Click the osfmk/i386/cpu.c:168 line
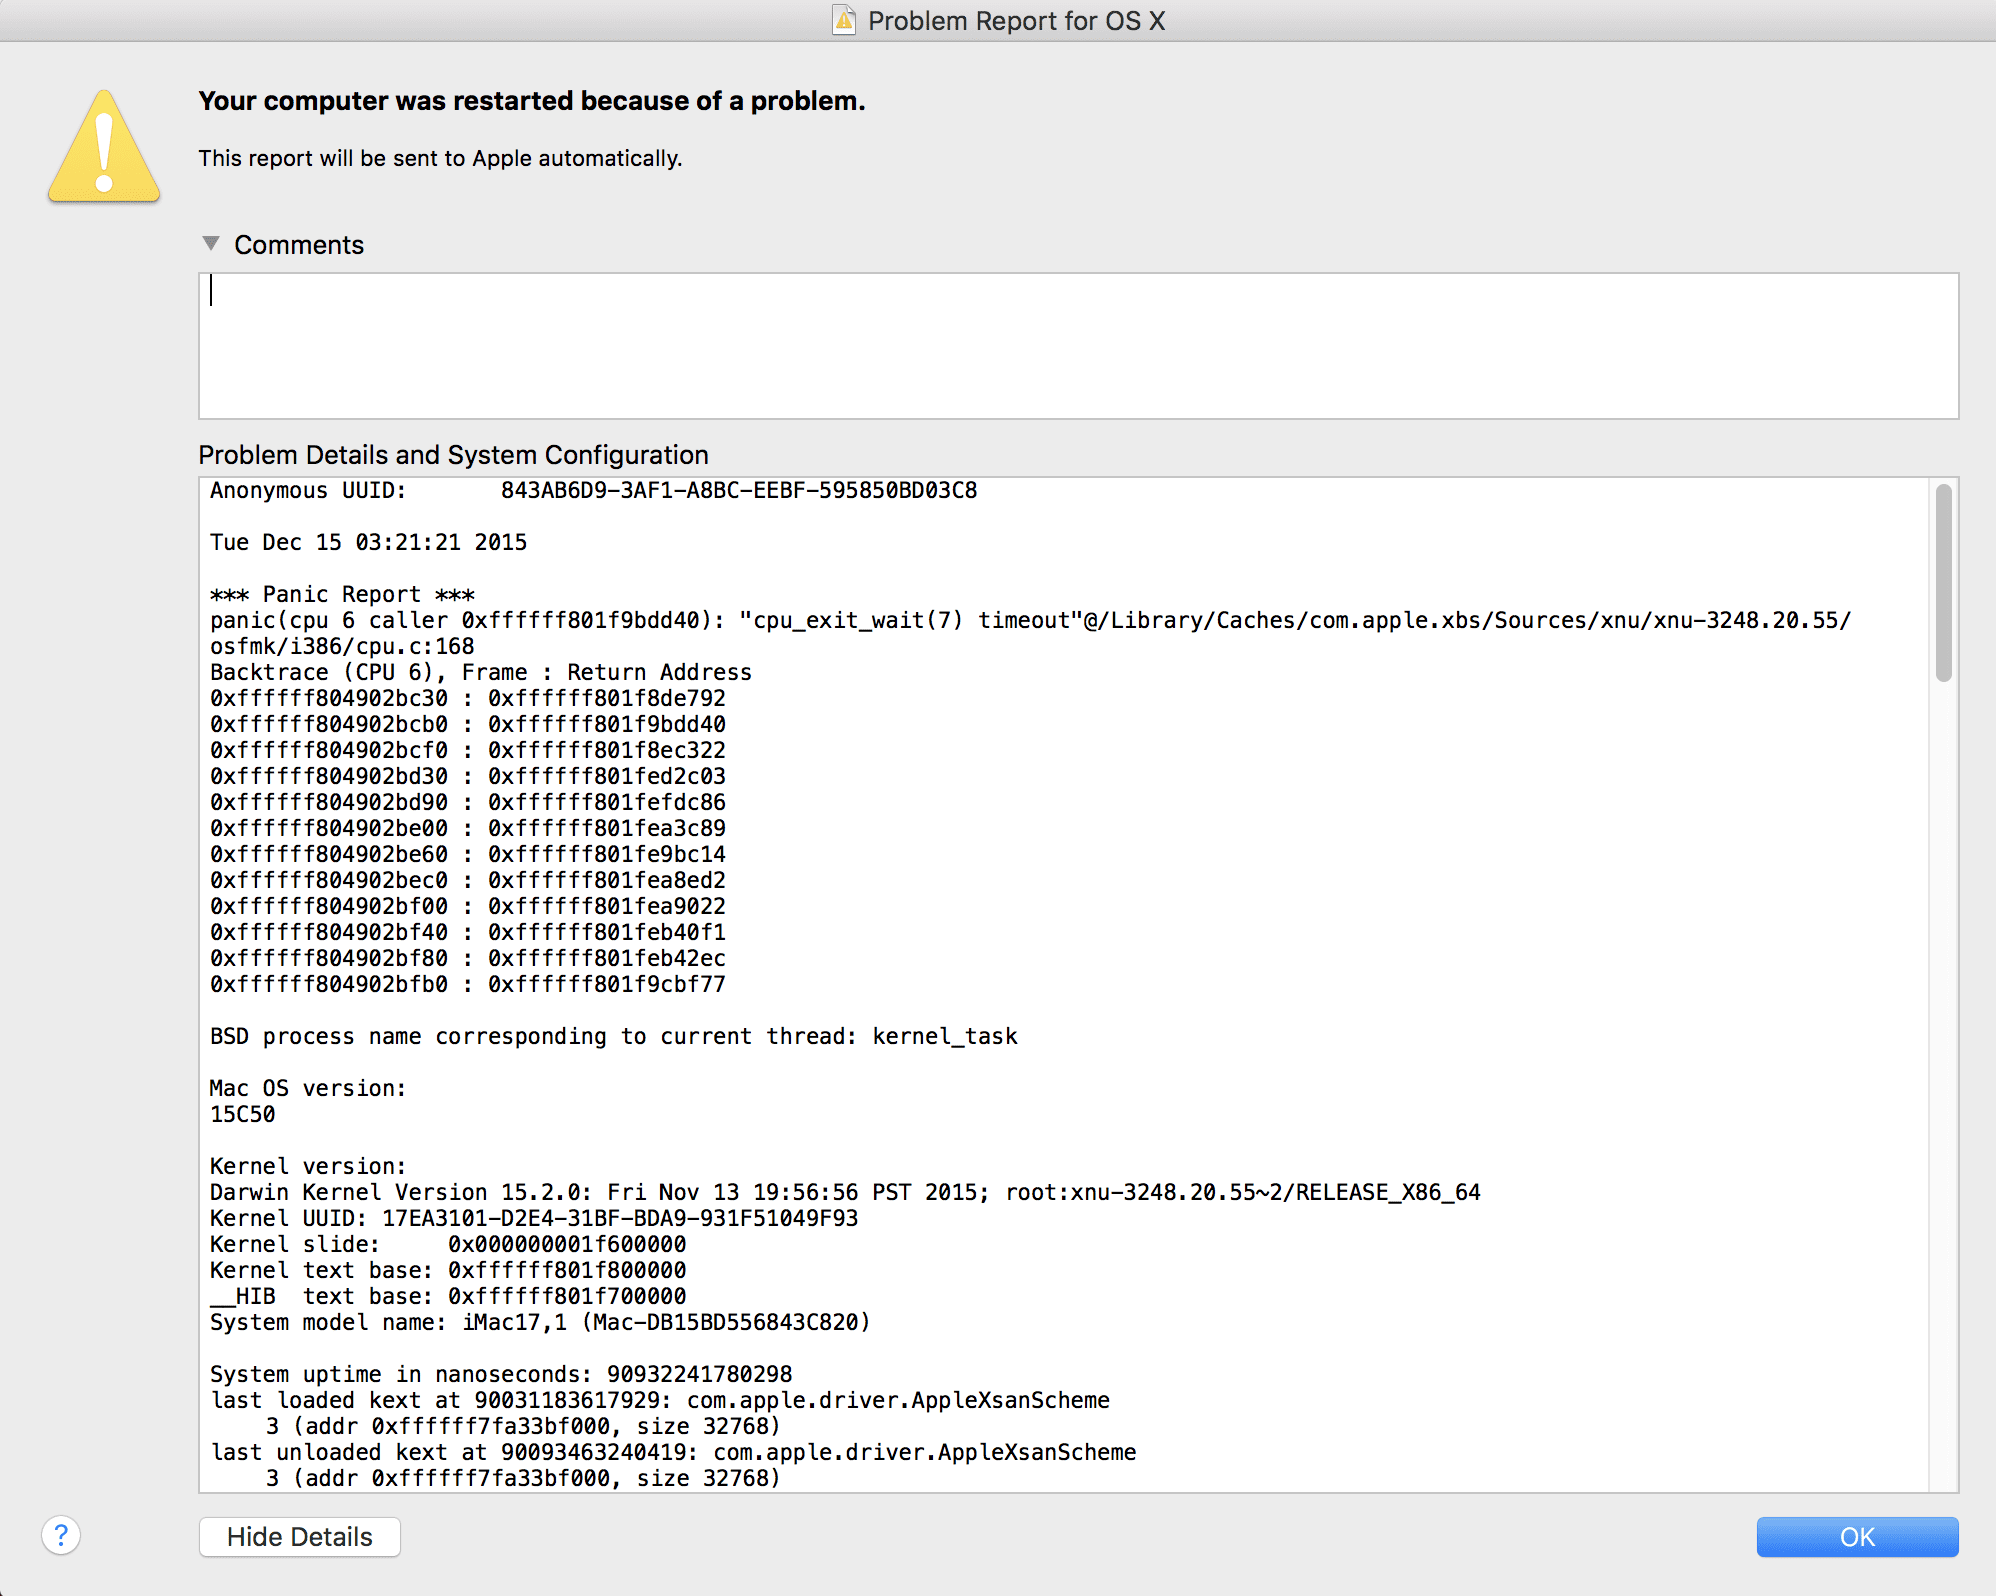Image resolution: width=1996 pixels, height=1596 pixels. point(342,646)
